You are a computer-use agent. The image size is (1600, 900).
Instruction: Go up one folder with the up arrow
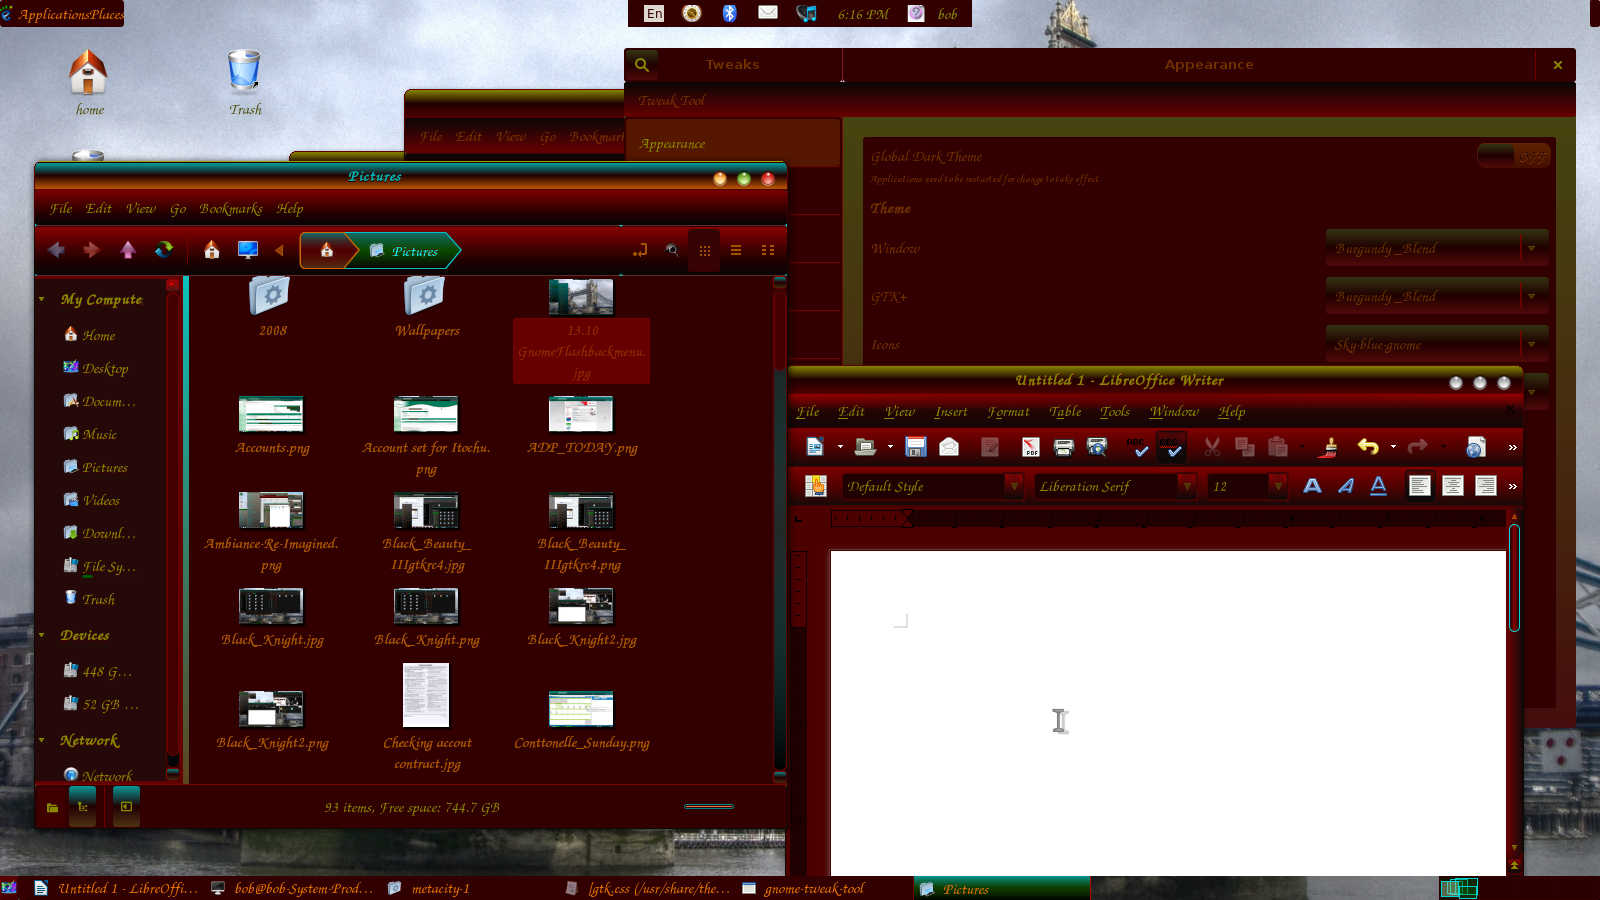pos(128,250)
